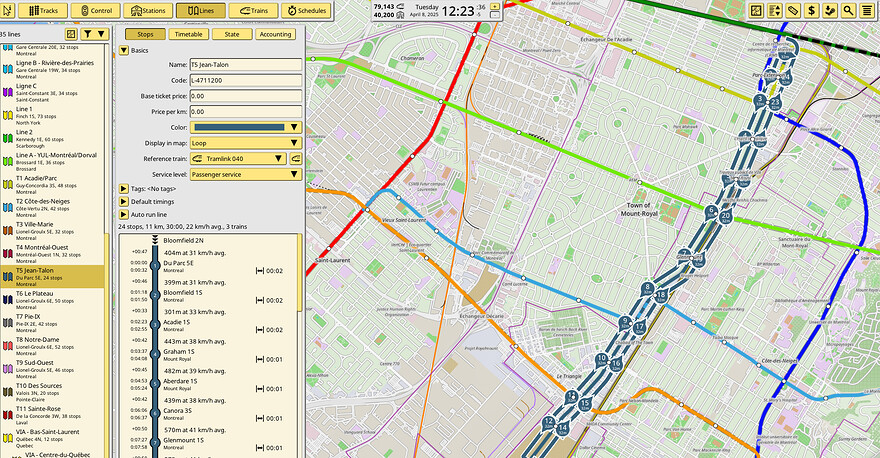Select T2 Côte-des-Neiges line
880x458 pixels.
click(x=52, y=208)
